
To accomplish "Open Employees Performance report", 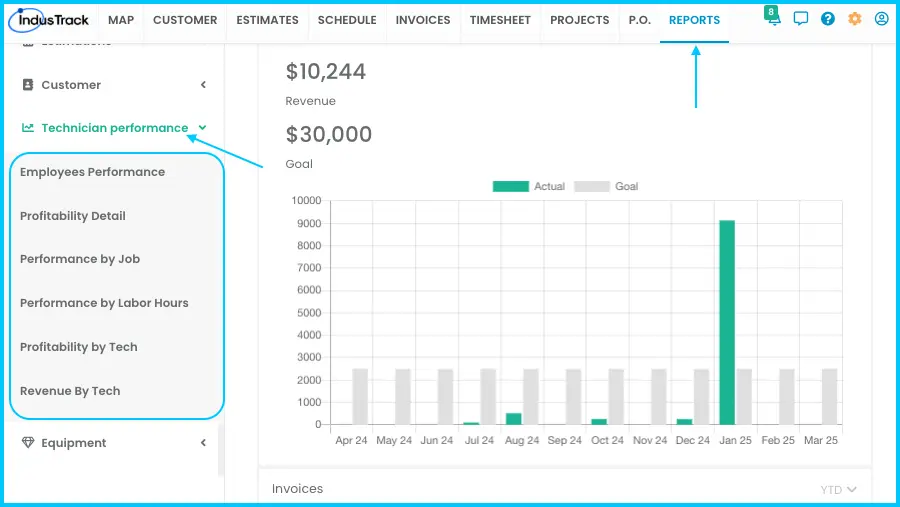I will click(x=92, y=172).
